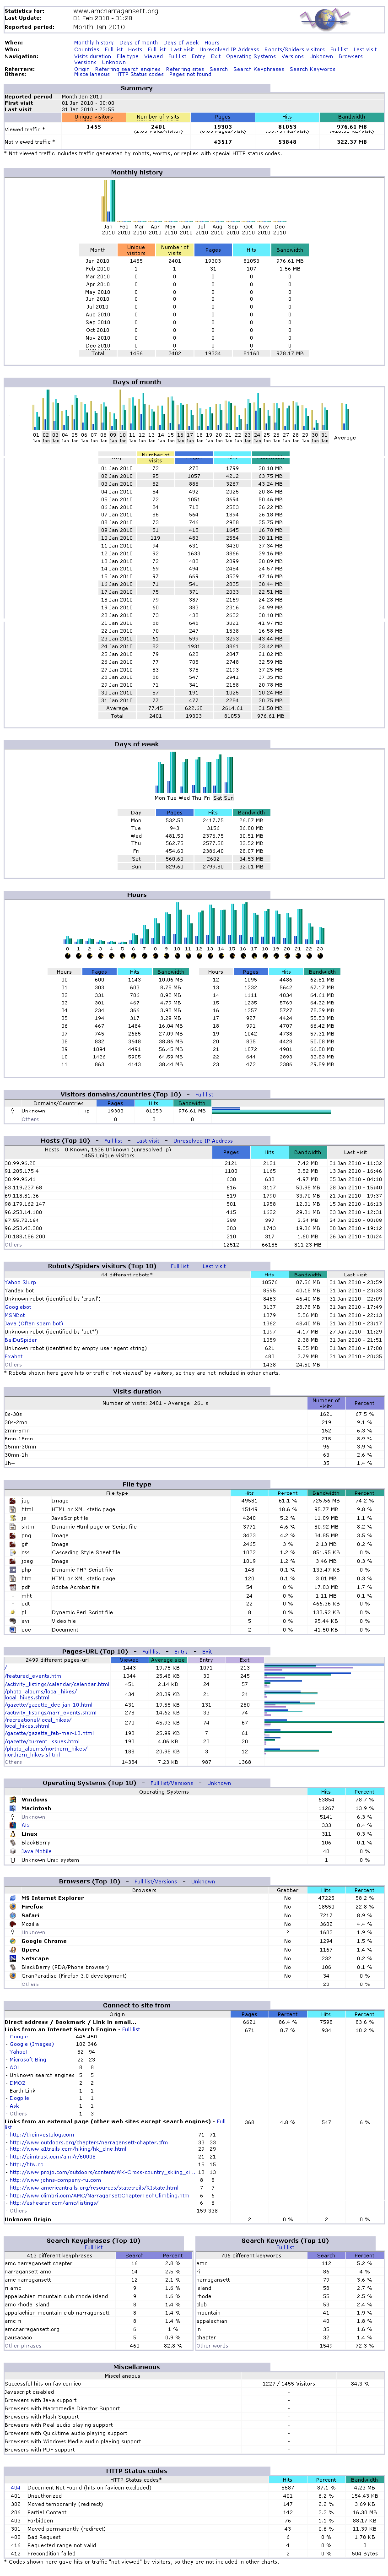Click the Macintosh operating system icon
The height and width of the screenshot is (2576, 388).
tap(11, 1808)
